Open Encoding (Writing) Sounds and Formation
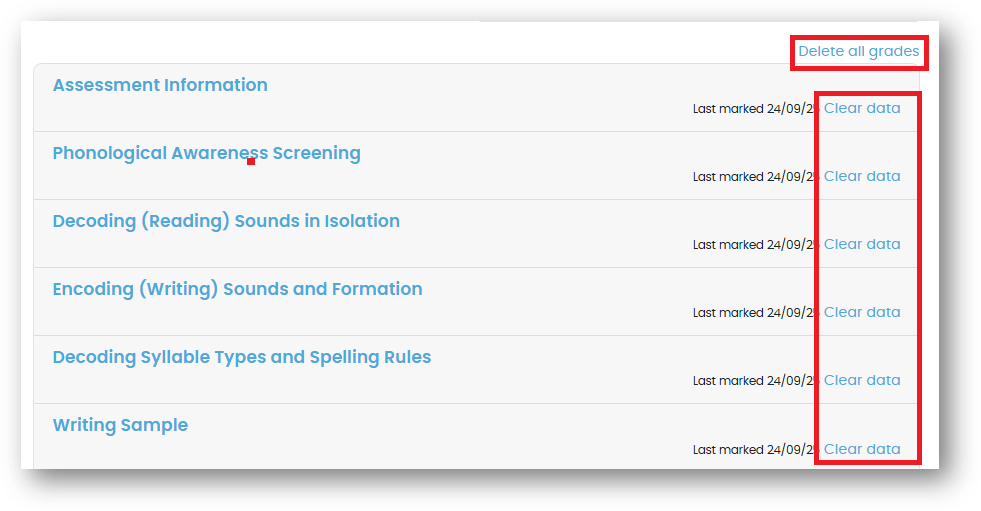The image size is (981, 511). pyautogui.click(x=237, y=289)
